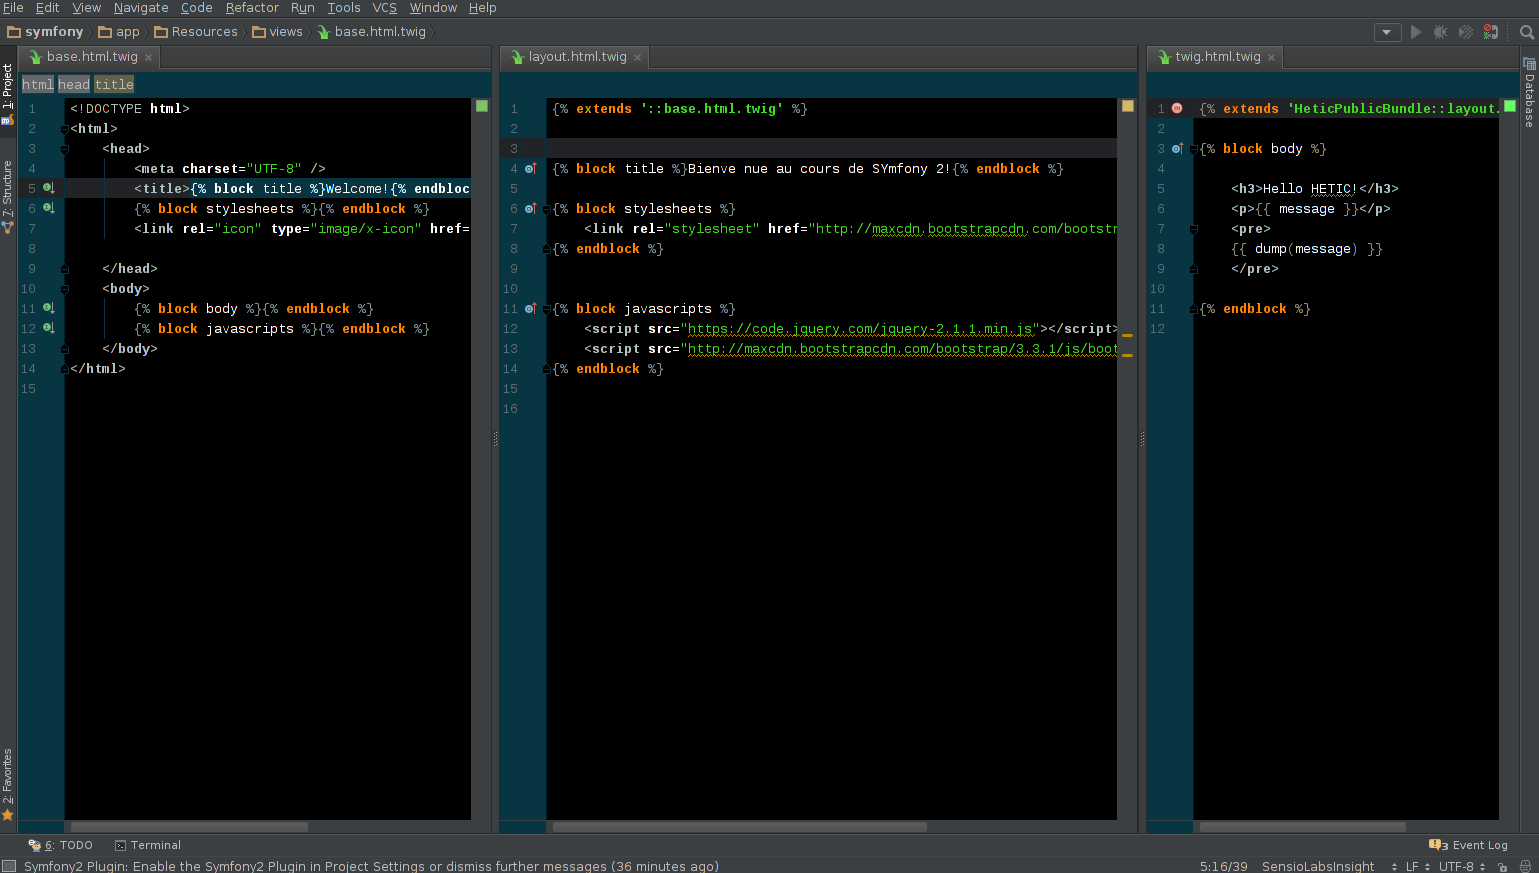Click the views folder breadcrumb
This screenshot has height=873, width=1539.
278,32
